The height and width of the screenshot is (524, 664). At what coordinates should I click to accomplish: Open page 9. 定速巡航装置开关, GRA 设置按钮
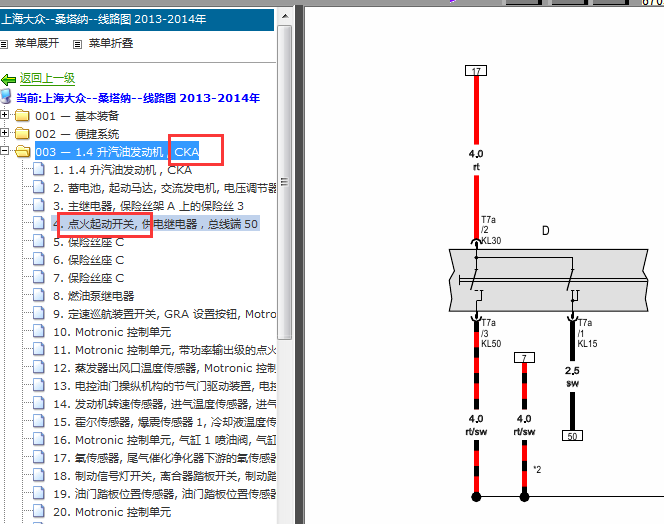[164, 314]
